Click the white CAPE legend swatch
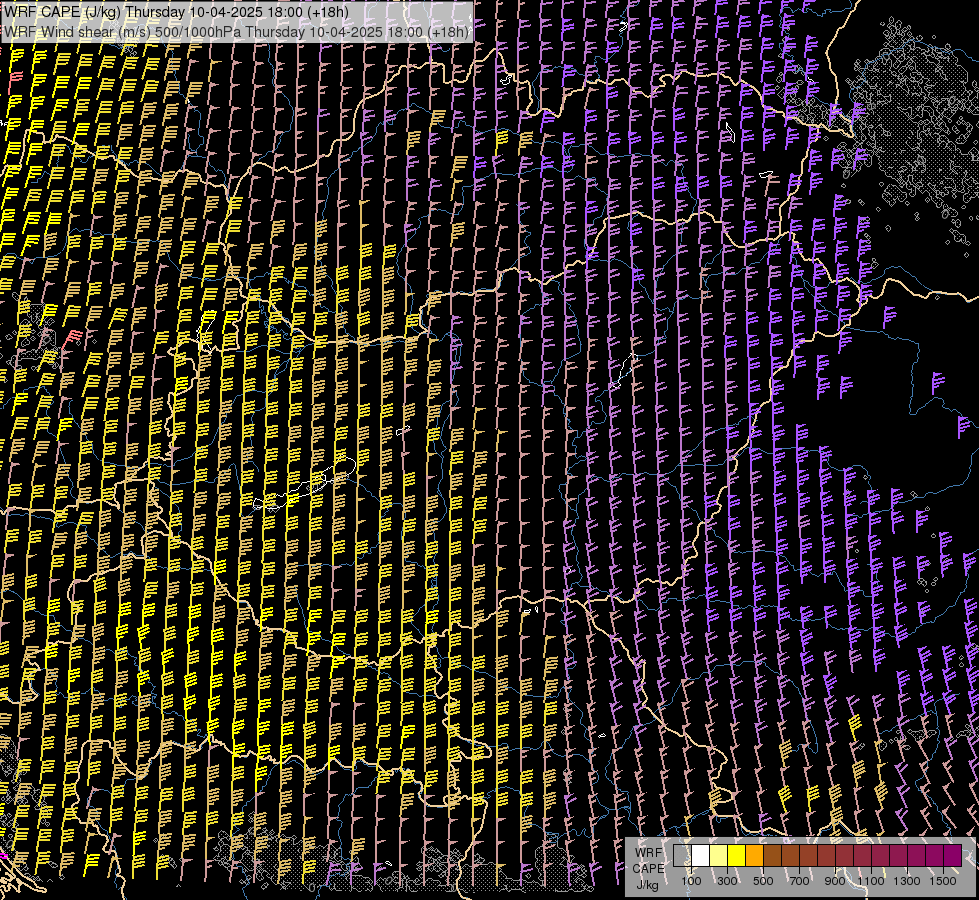Image resolution: width=979 pixels, height=900 pixels. (701, 855)
